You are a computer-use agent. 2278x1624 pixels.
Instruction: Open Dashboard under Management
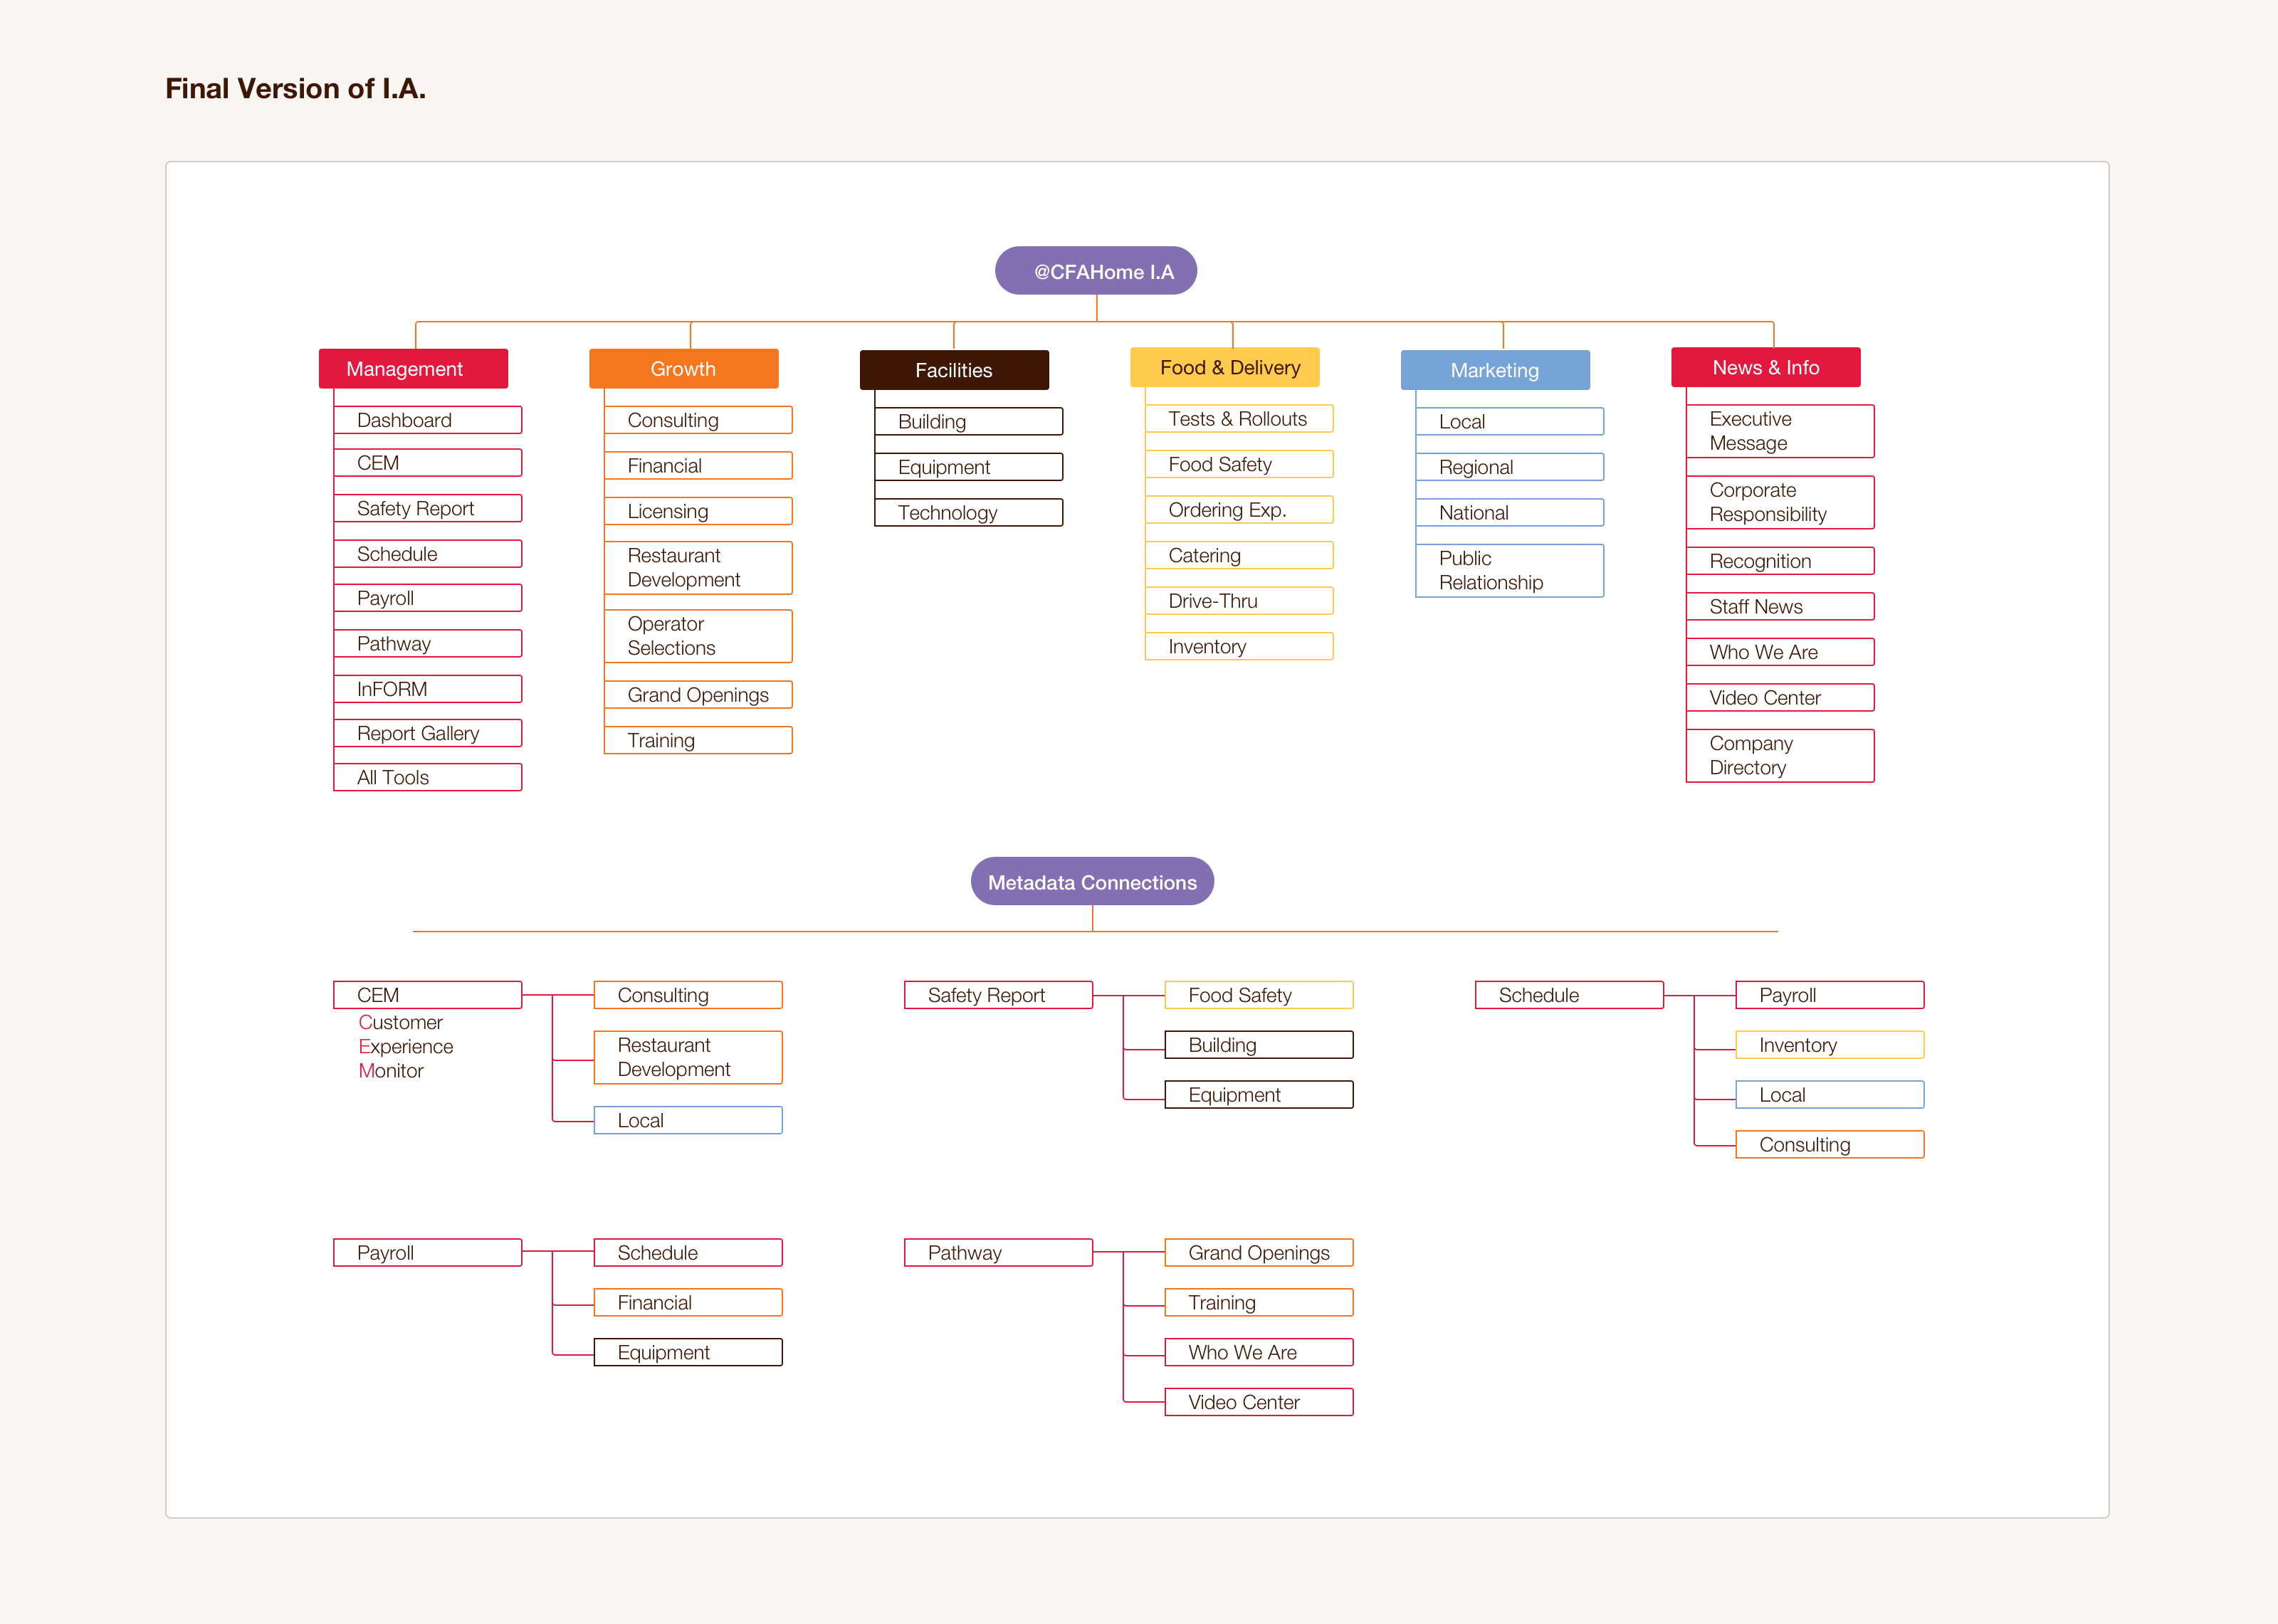[427, 420]
